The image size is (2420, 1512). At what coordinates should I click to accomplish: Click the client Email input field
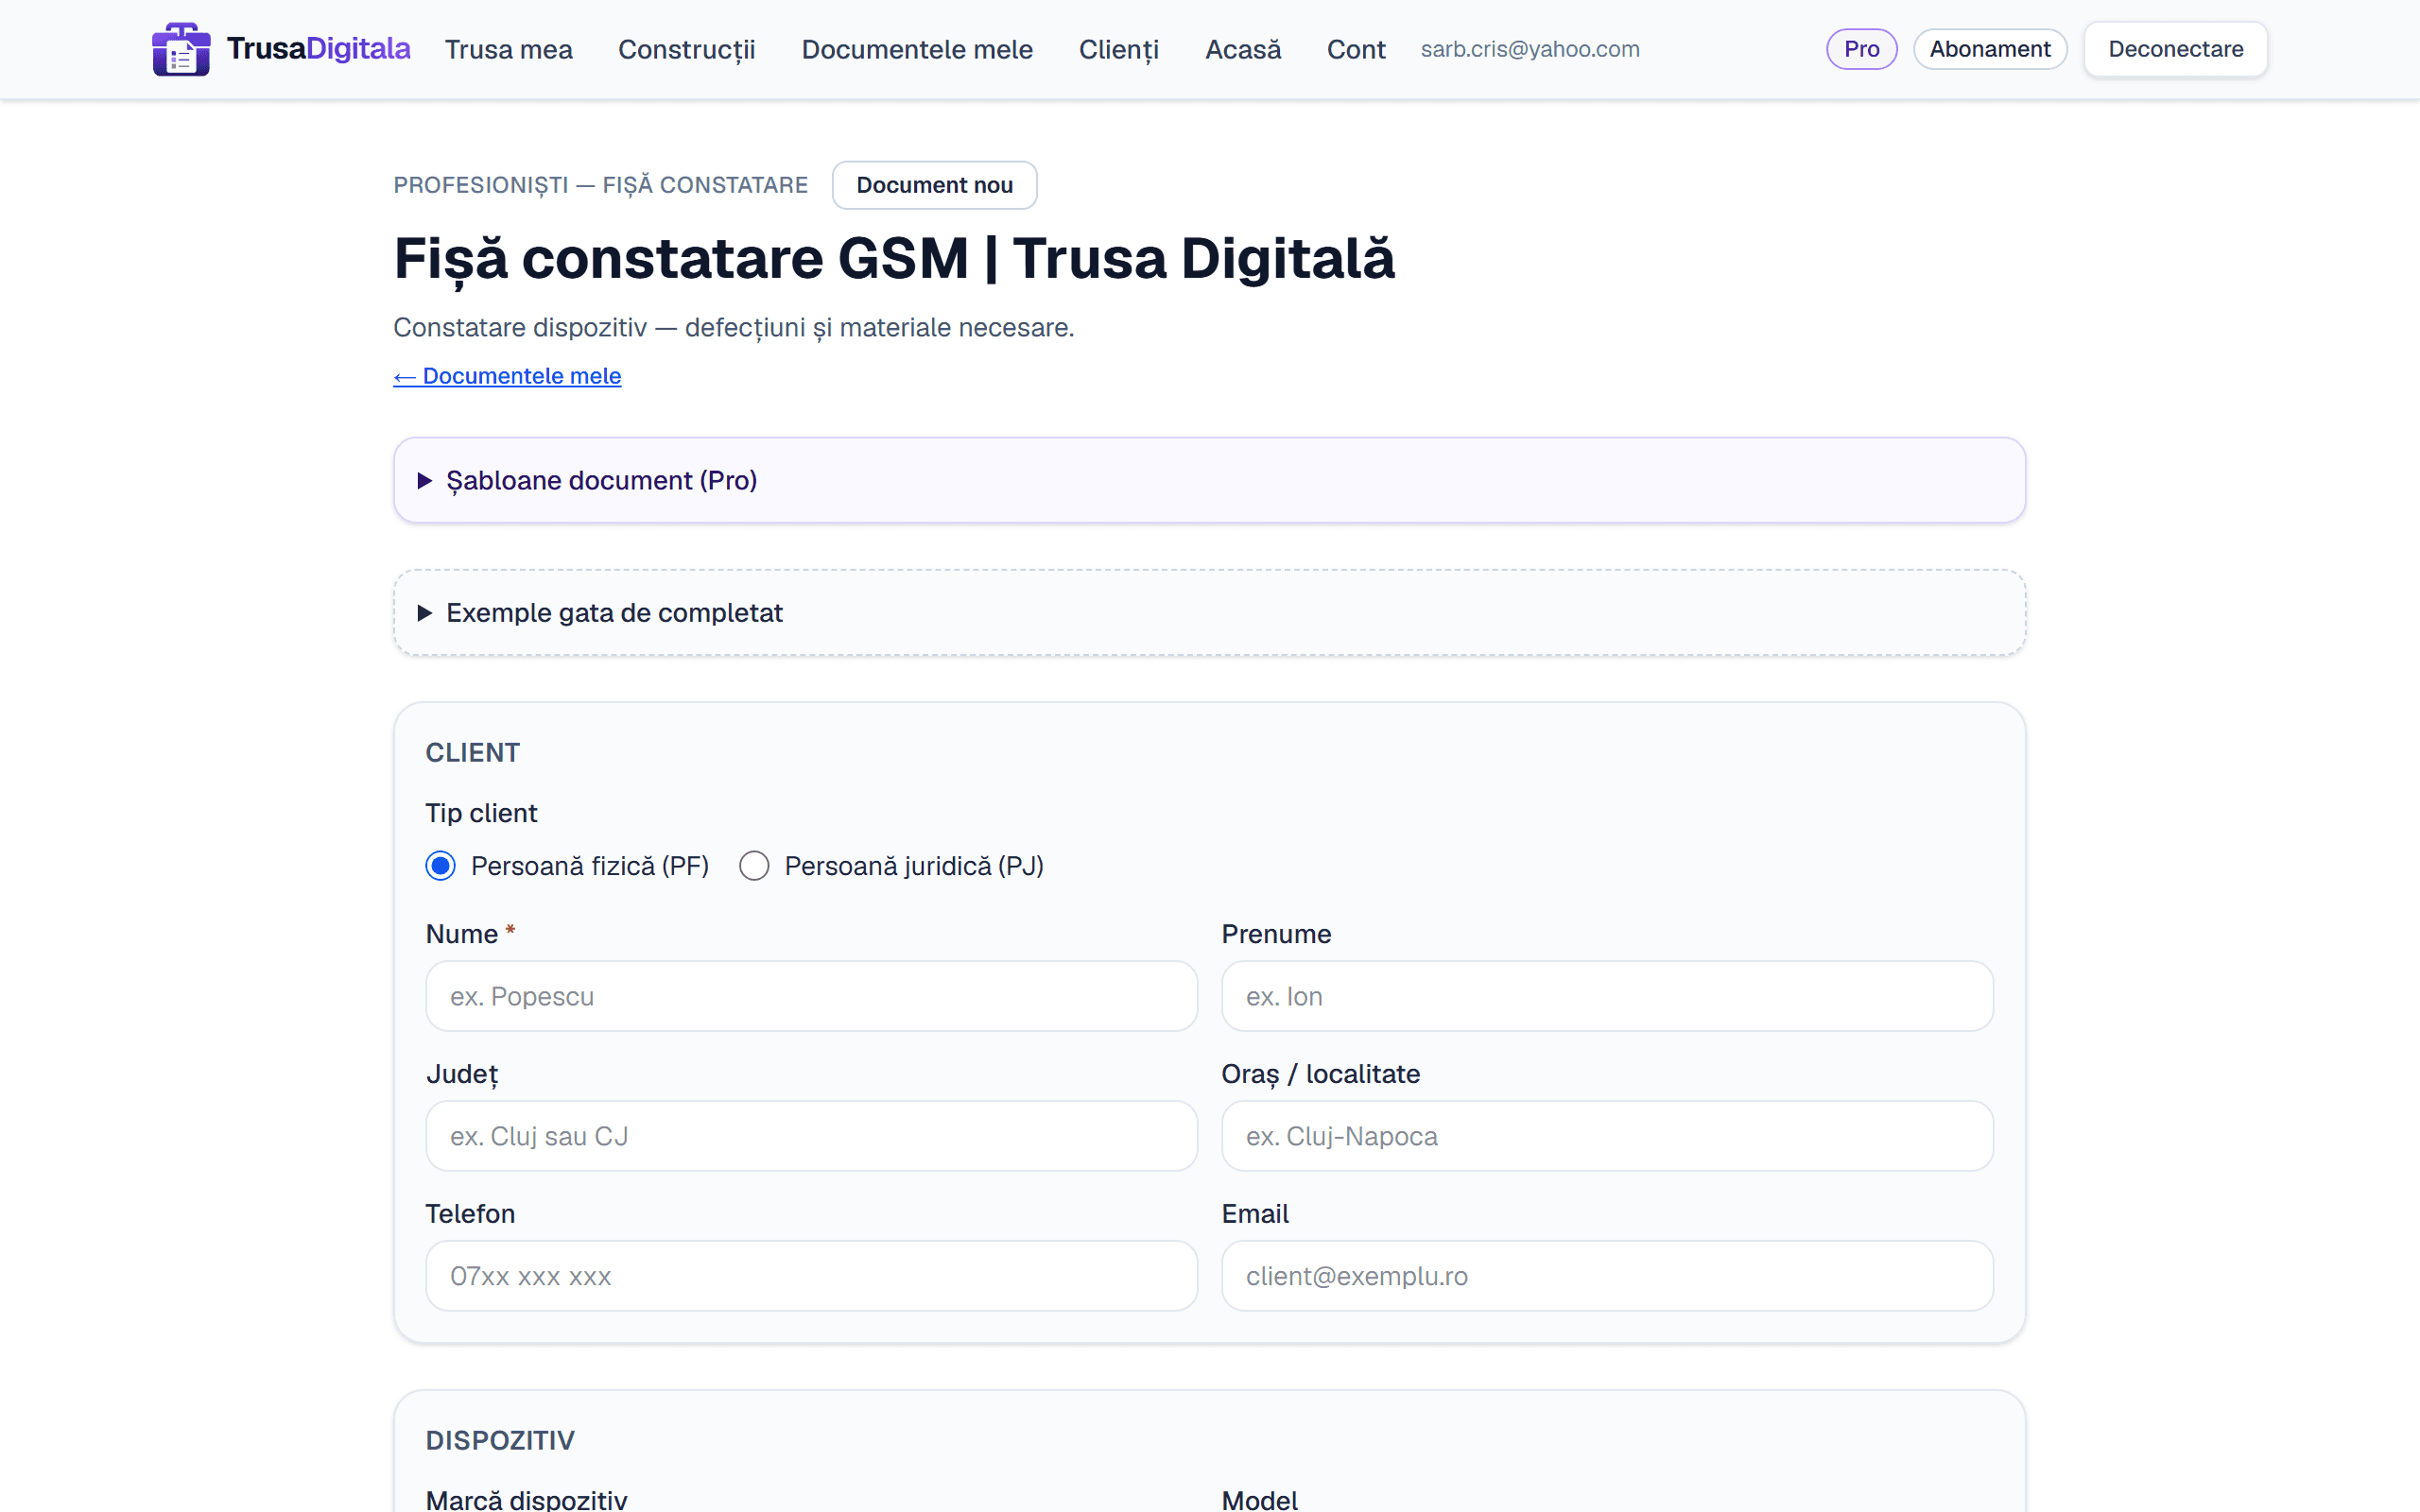pos(1607,1276)
